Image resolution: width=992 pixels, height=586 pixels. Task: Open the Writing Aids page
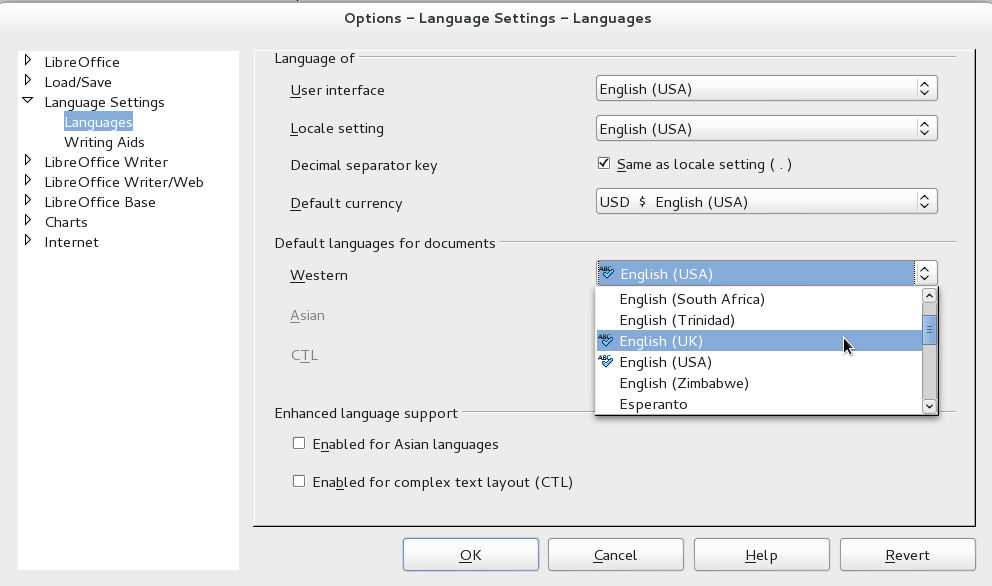[x=104, y=142]
